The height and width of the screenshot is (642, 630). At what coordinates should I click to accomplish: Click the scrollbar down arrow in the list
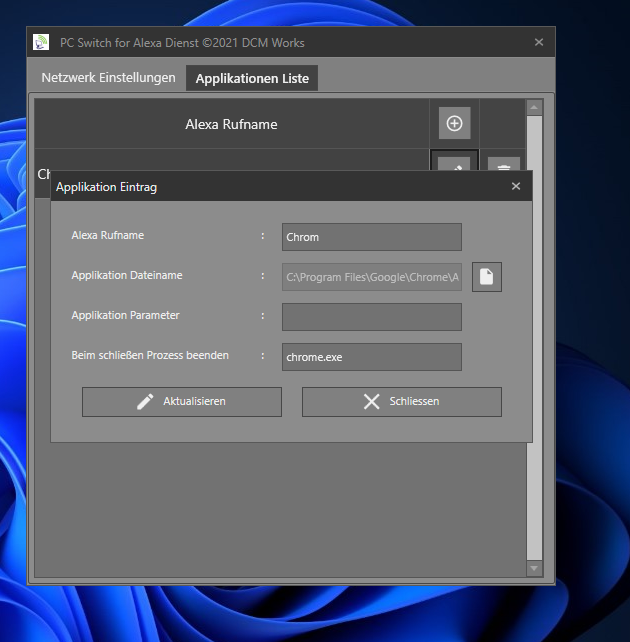[534, 568]
